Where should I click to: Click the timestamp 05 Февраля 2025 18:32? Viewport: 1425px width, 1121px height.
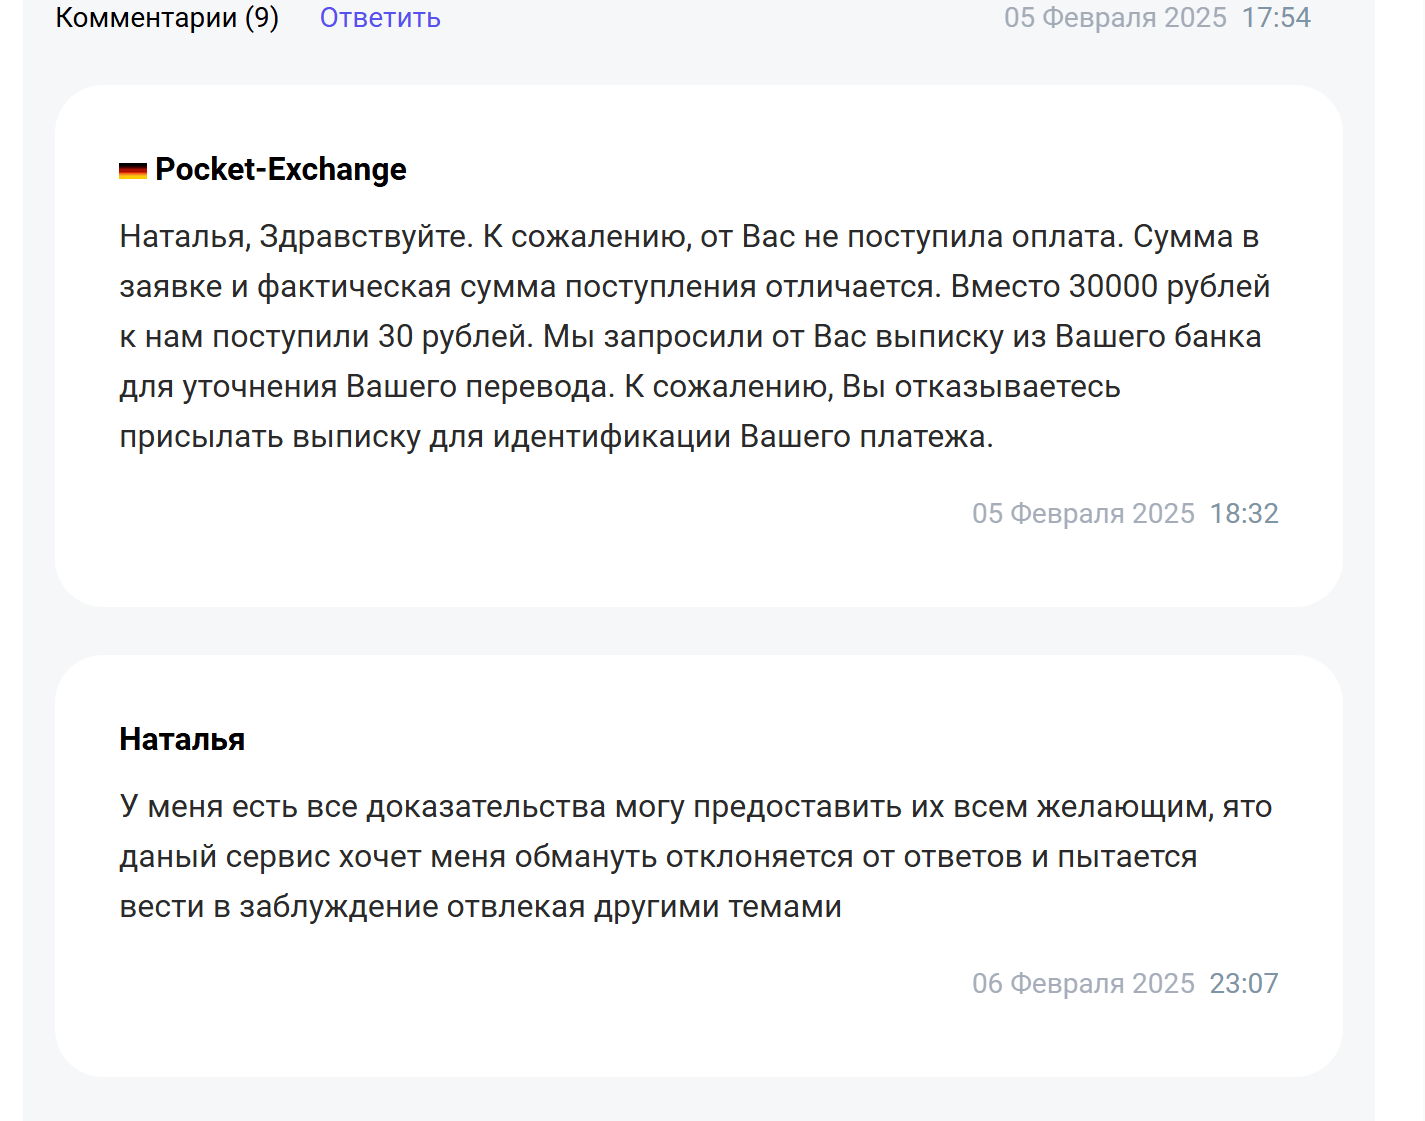(x=1125, y=513)
